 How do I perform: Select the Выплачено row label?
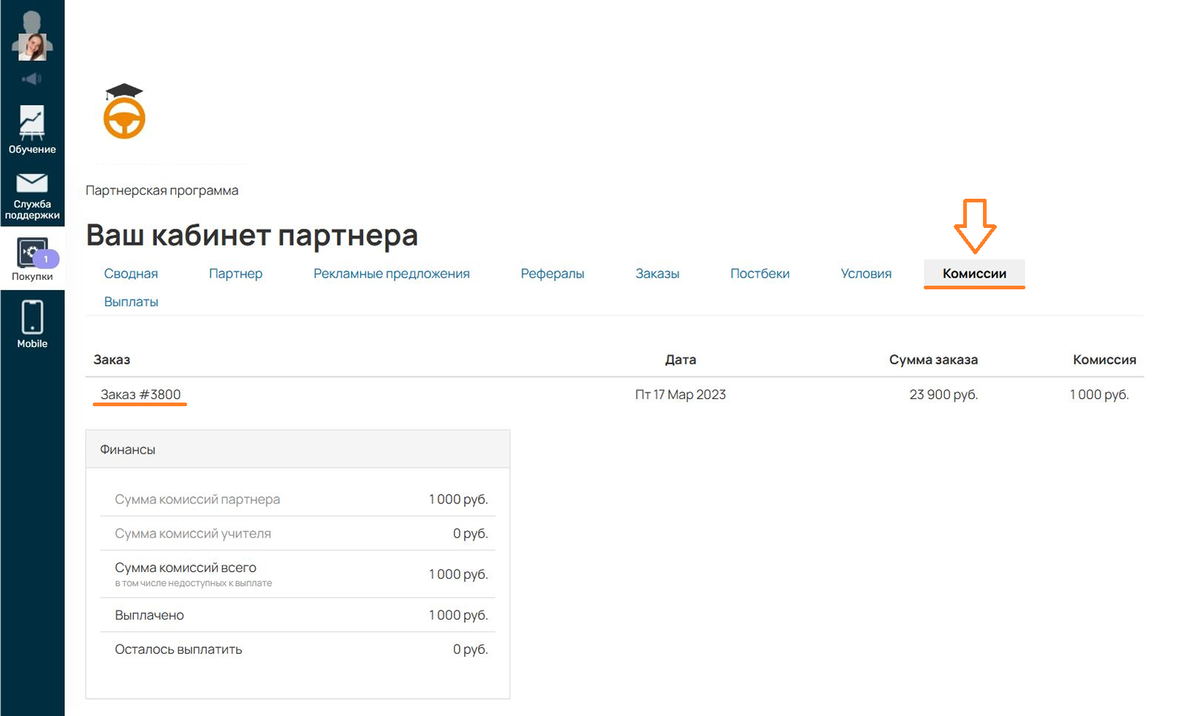coord(150,615)
